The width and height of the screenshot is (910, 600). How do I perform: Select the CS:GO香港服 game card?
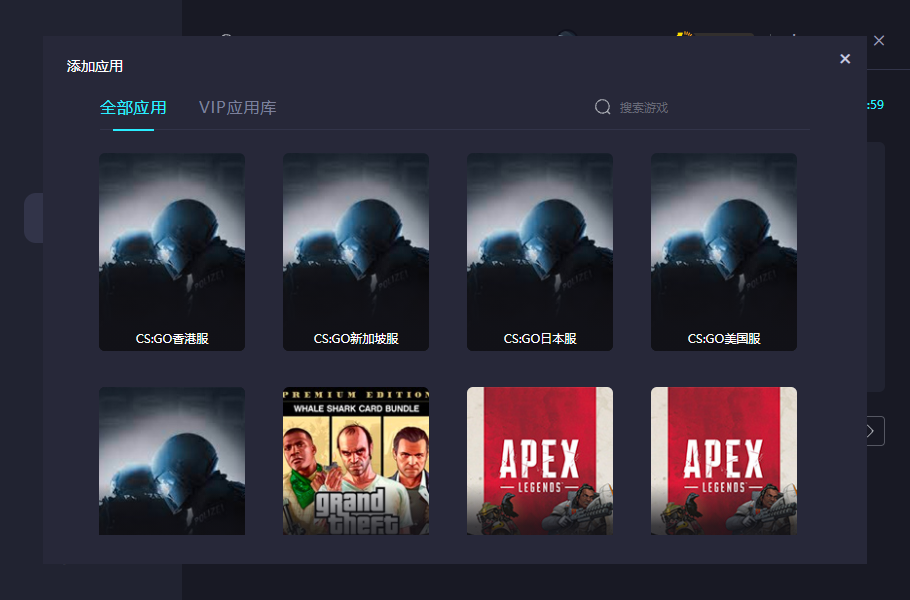pyautogui.click(x=172, y=252)
